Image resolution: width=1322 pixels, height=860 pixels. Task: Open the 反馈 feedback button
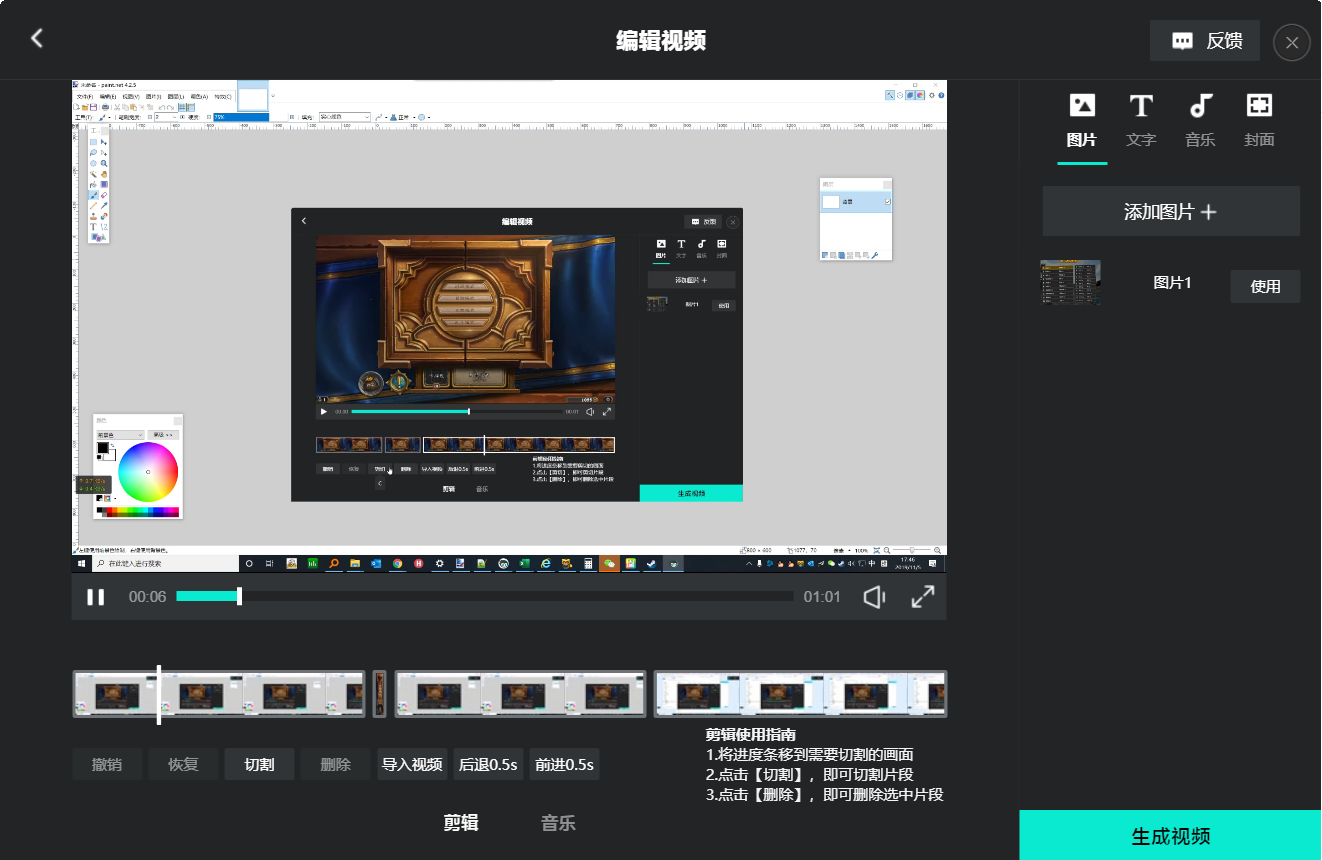point(1205,41)
